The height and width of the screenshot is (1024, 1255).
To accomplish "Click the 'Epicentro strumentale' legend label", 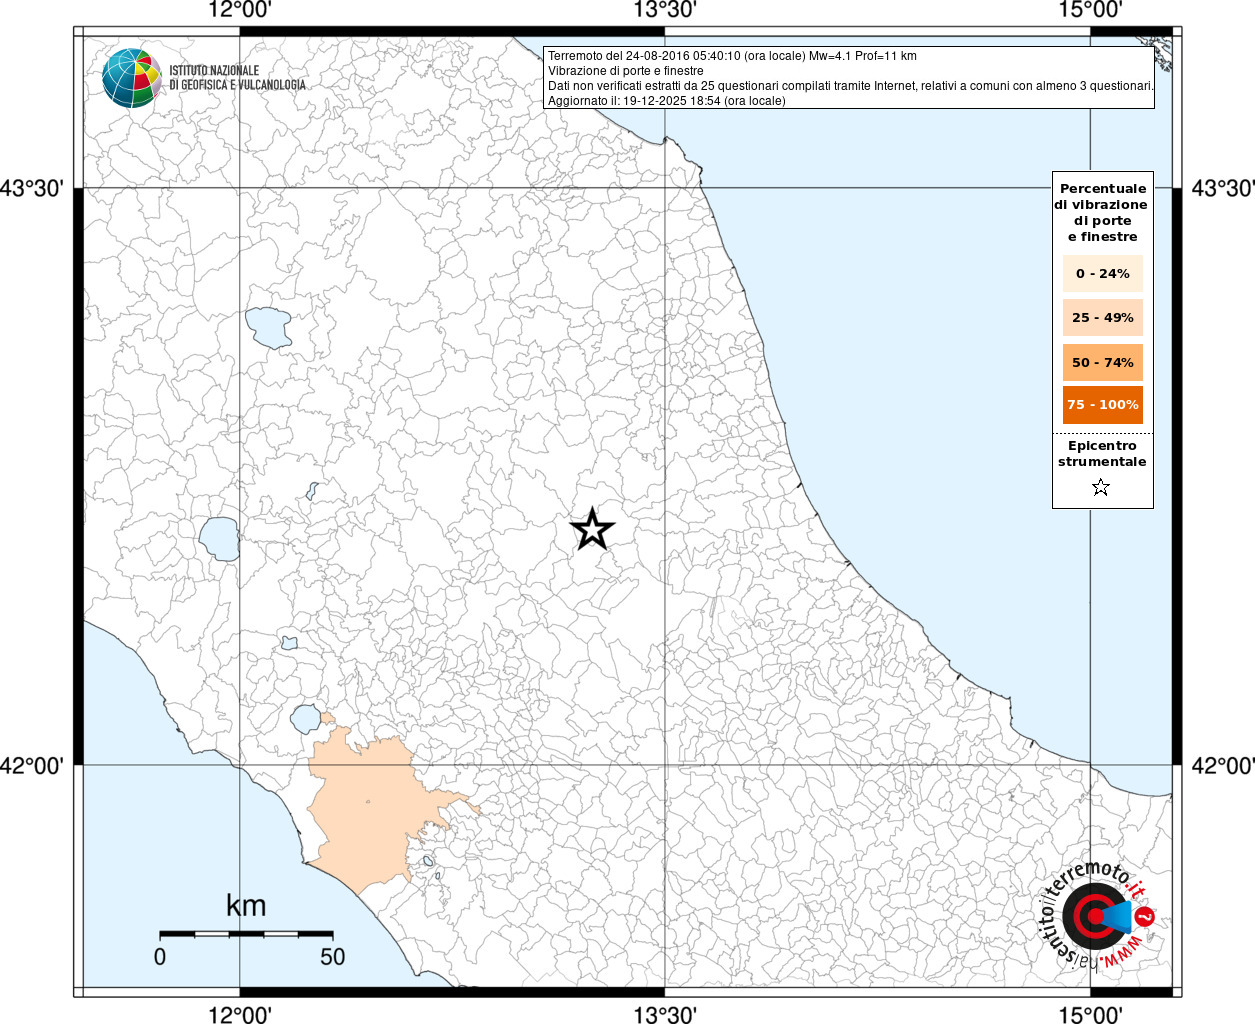I will tap(1102, 454).
